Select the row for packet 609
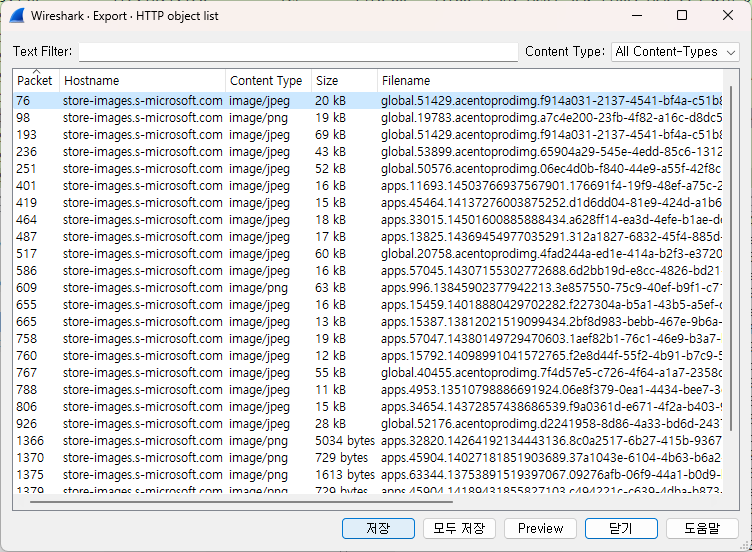752x552 pixels. coord(368,288)
